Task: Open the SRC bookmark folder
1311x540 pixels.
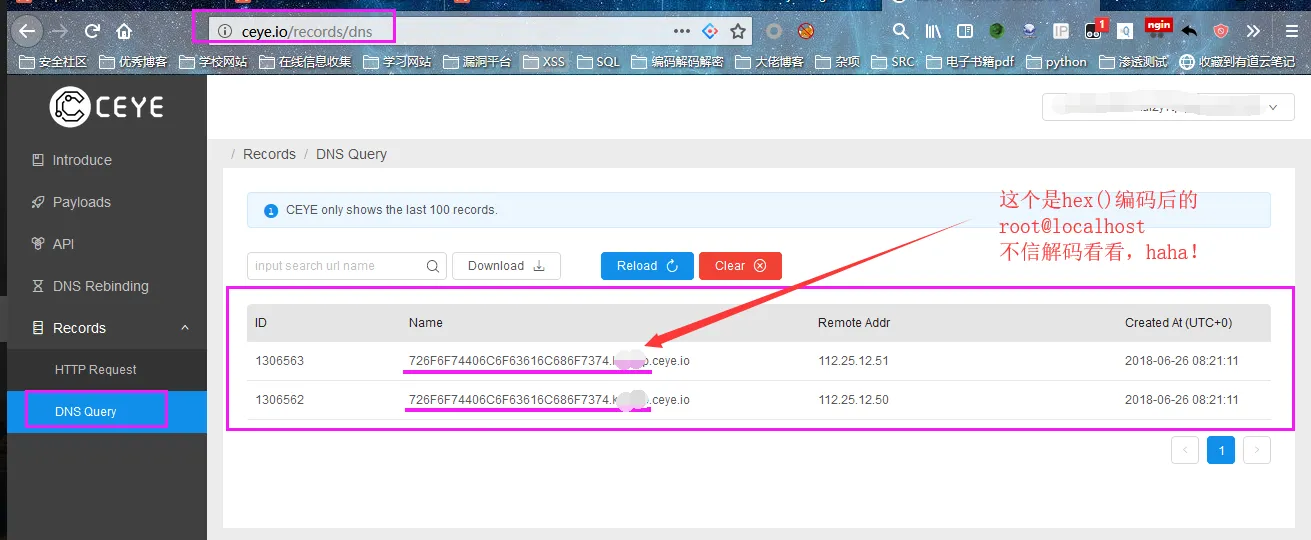Action: click(892, 61)
